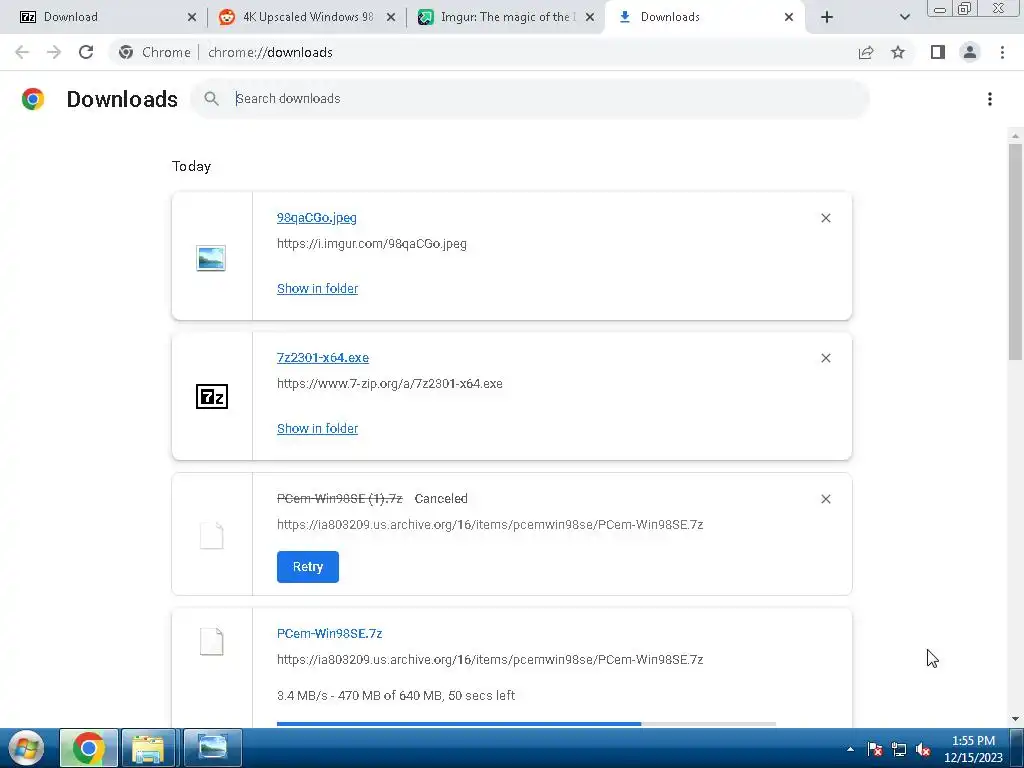Open the Windows Start menu

(27, 748)
